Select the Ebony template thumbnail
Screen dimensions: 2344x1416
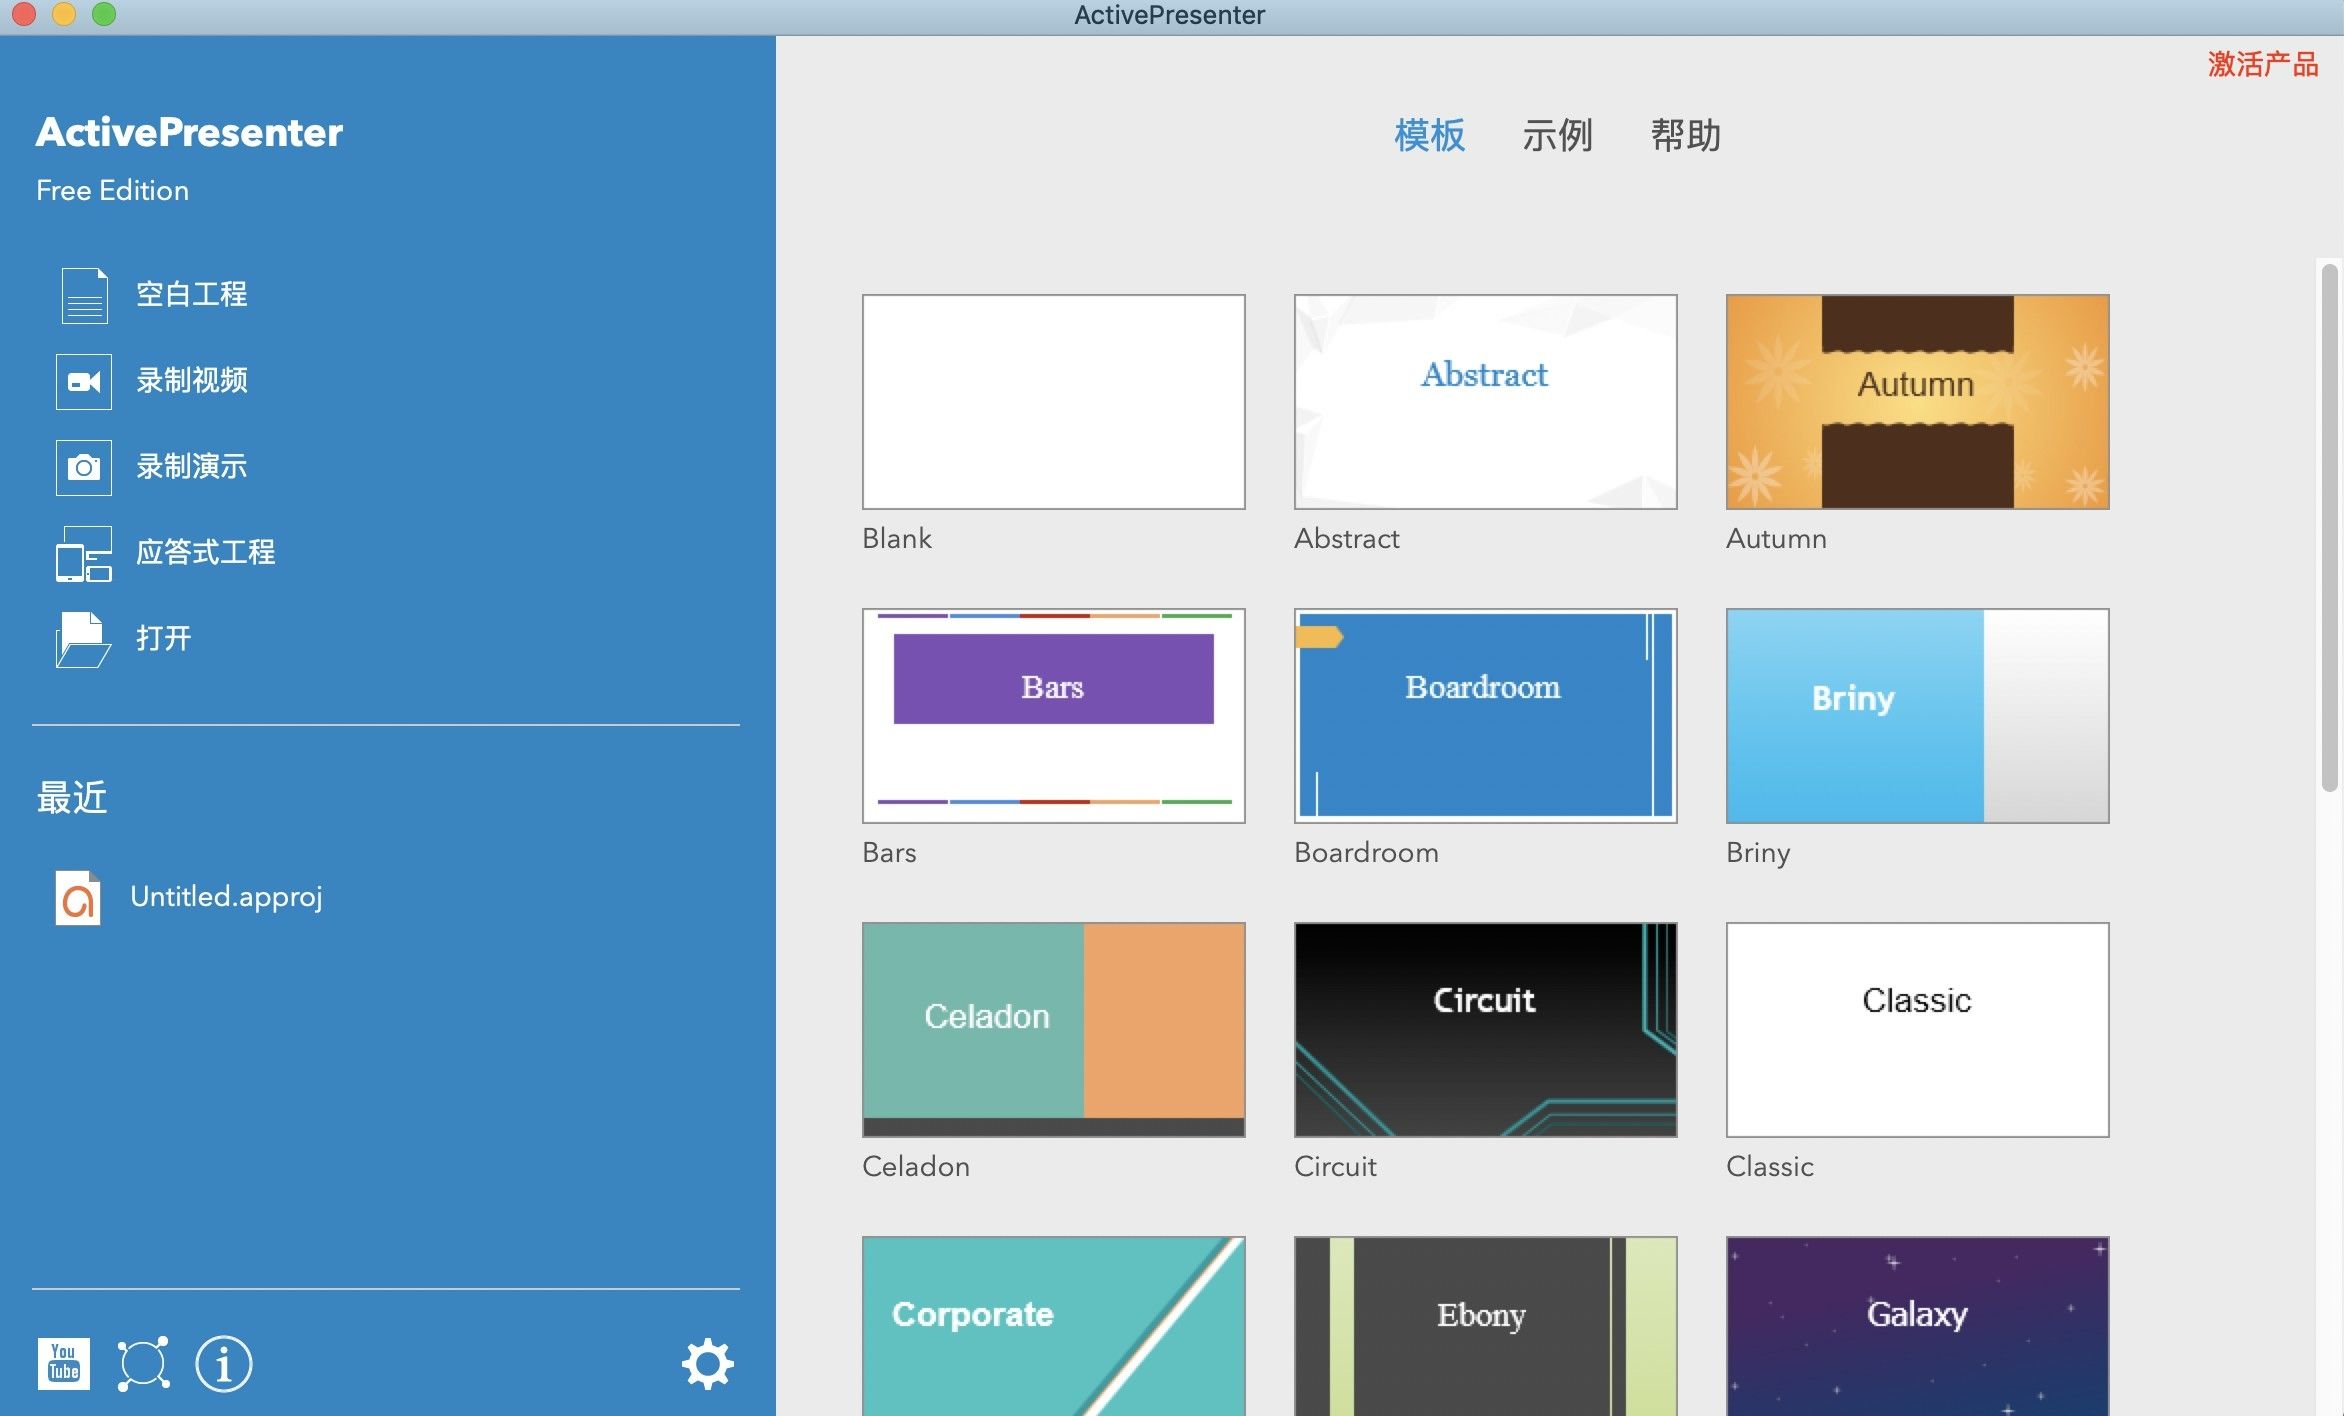[1486, 1326]
